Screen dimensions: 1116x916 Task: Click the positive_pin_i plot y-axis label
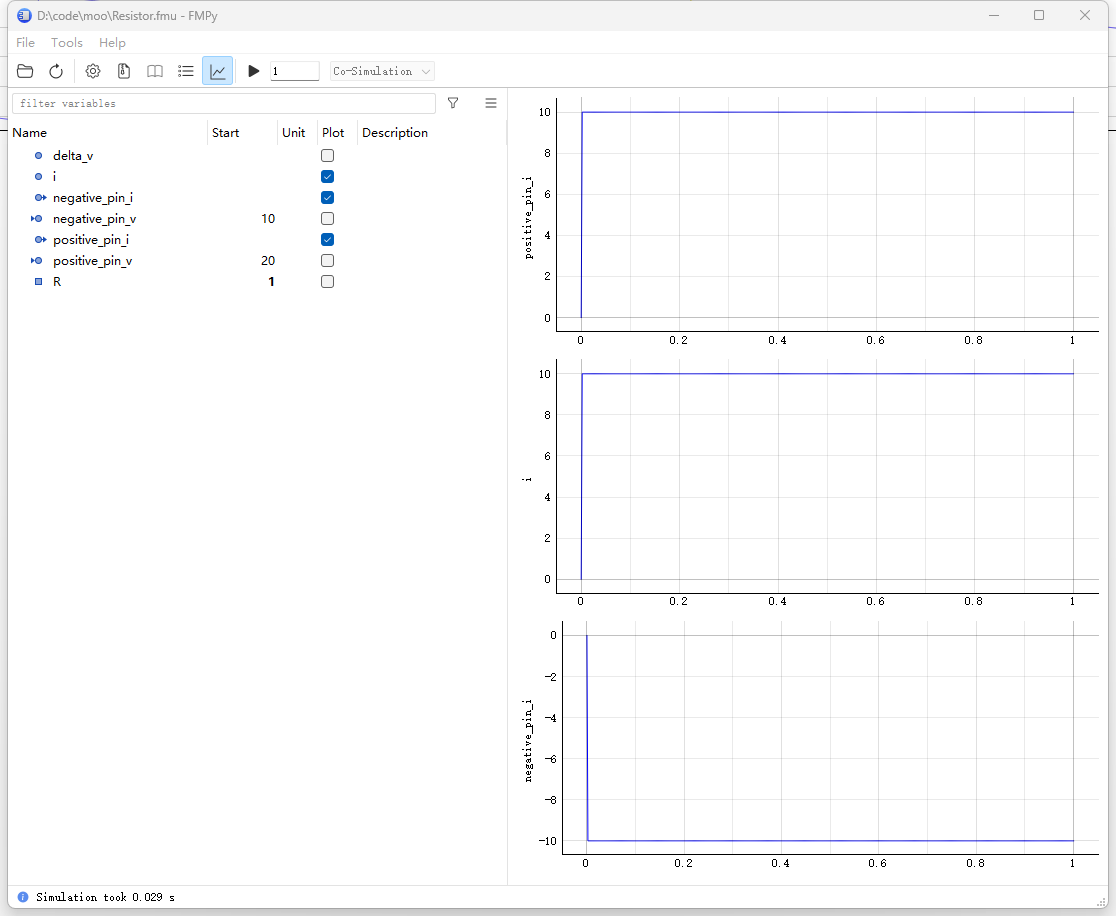[x=528, y=218]
